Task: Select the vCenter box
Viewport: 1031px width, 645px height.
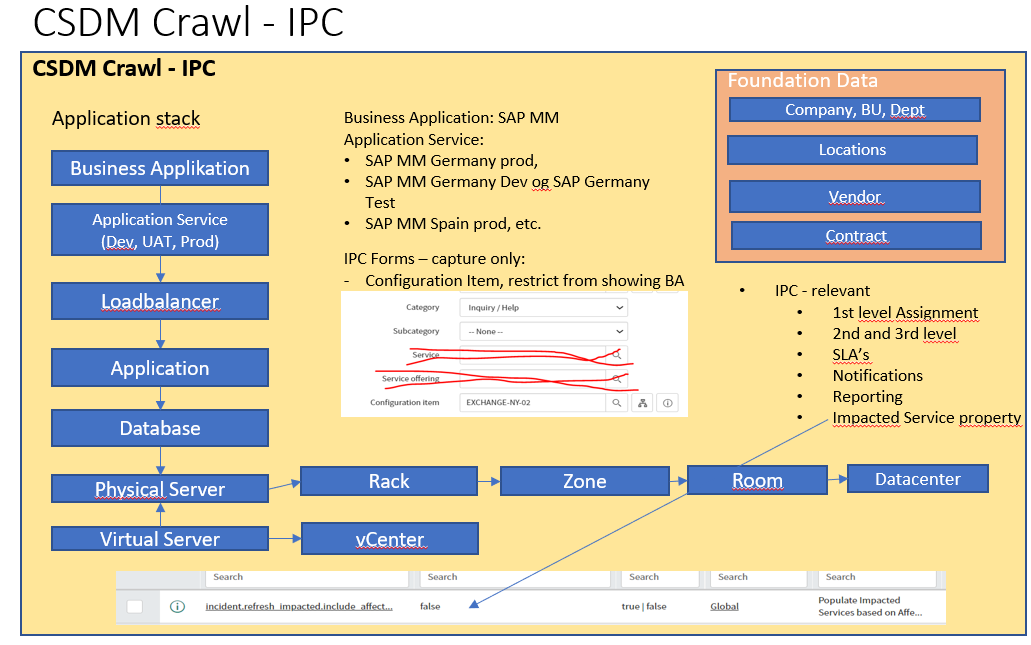Action: point(390,539)
